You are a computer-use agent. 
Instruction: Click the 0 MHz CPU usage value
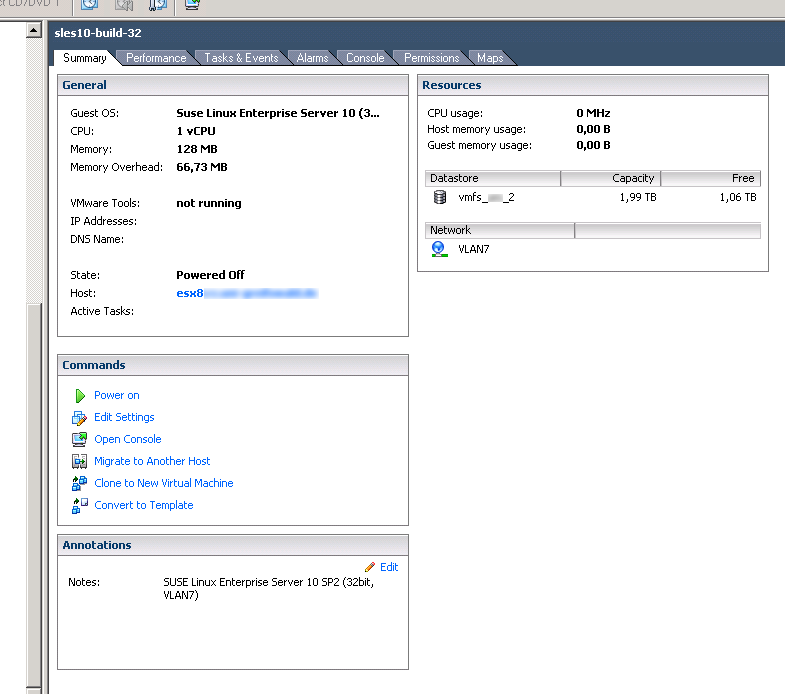pos(593,113)
